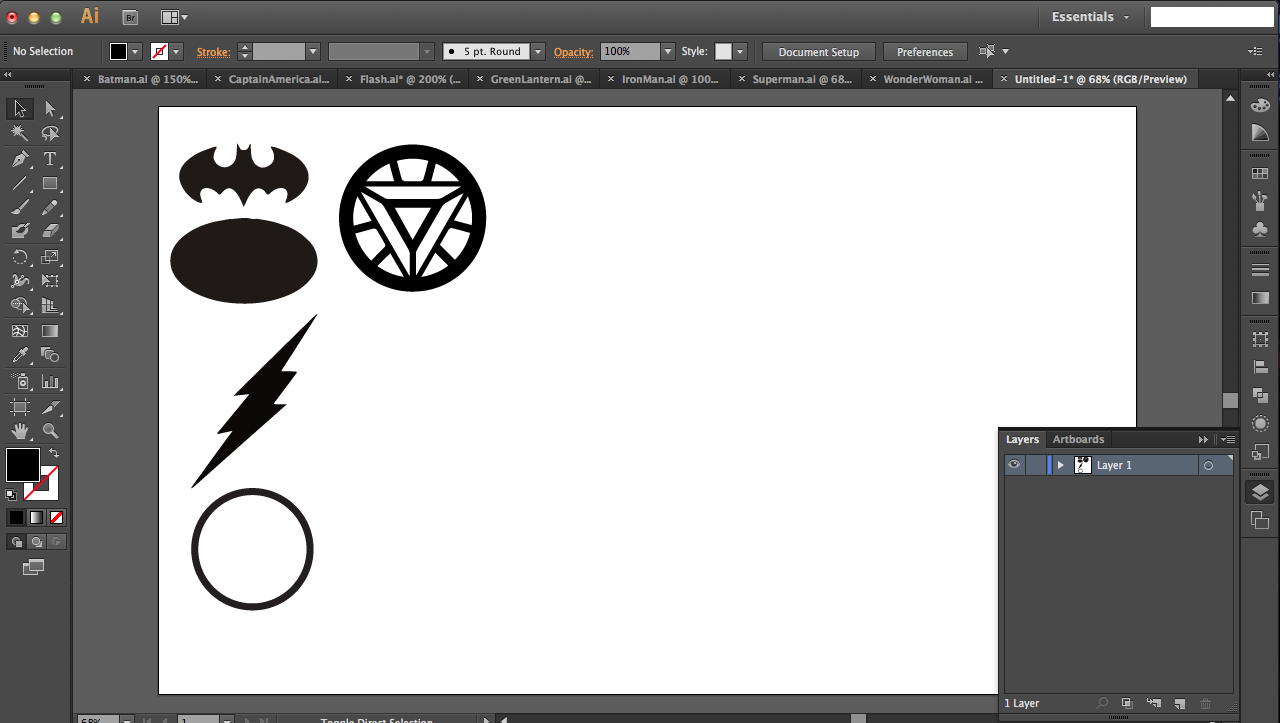Click the Preferences button
This screenshot has height=723, width=1280.
[x=925, y=52]
